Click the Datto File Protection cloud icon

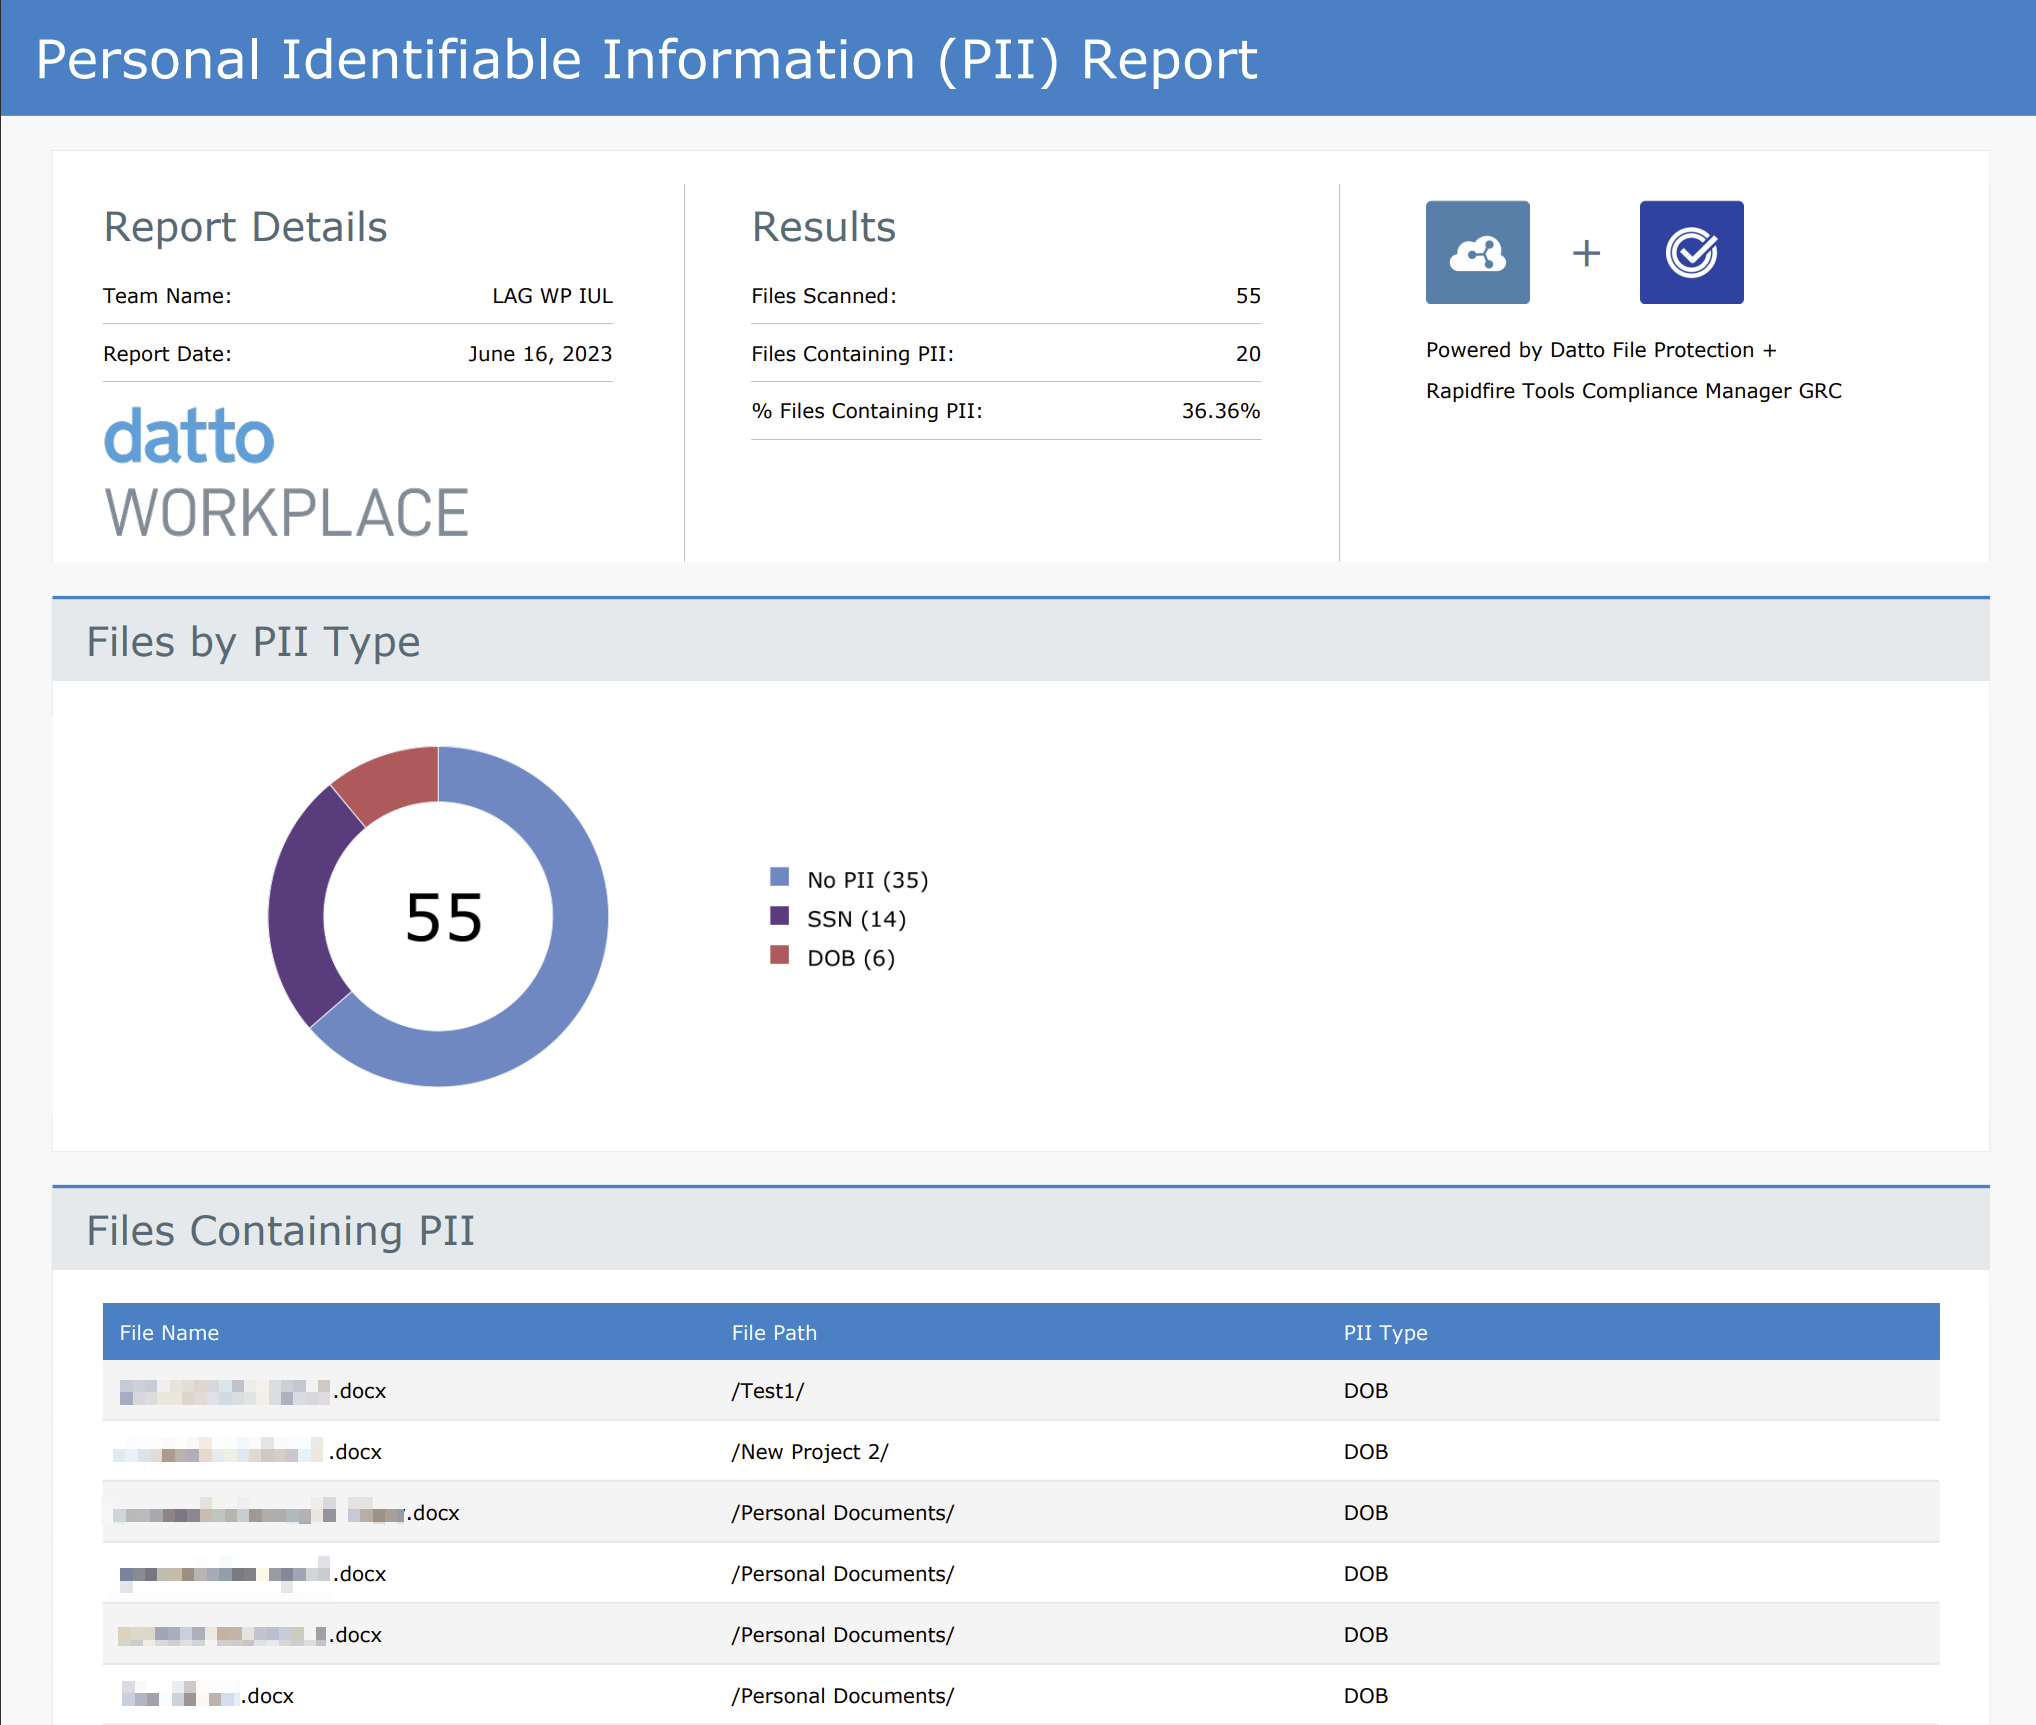click(x=1477, y=252)
